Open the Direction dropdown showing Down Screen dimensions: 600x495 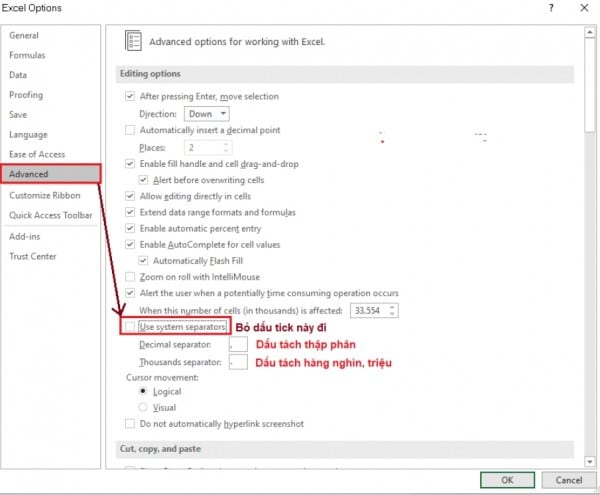[x=207, y=114]
